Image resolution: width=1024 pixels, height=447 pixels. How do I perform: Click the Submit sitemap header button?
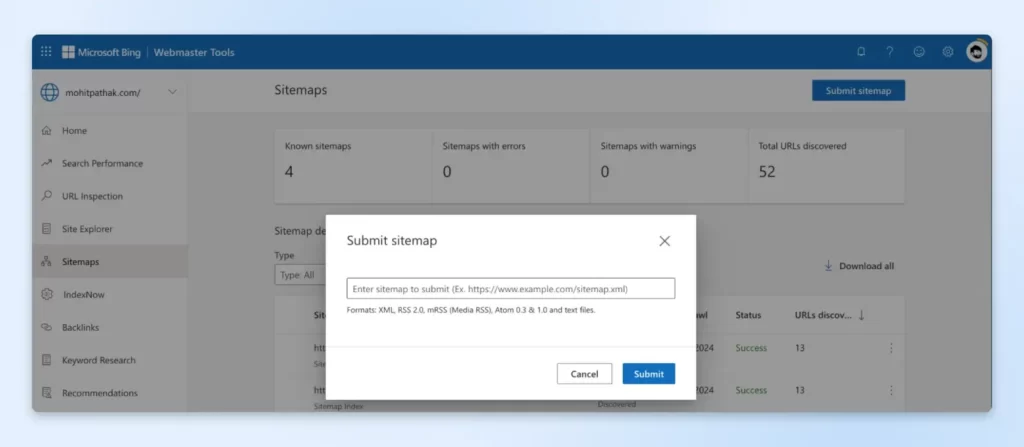coord(857,91)
